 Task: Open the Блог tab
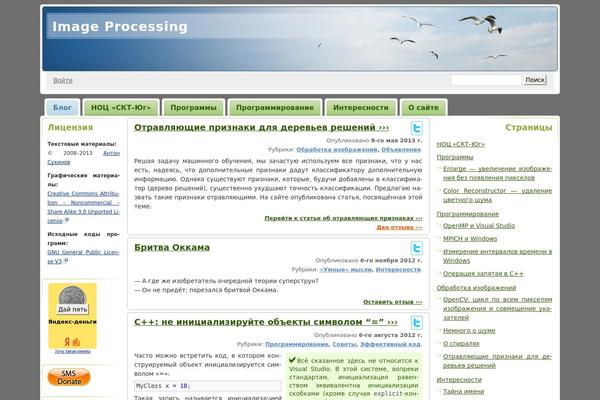pos(62,108)
